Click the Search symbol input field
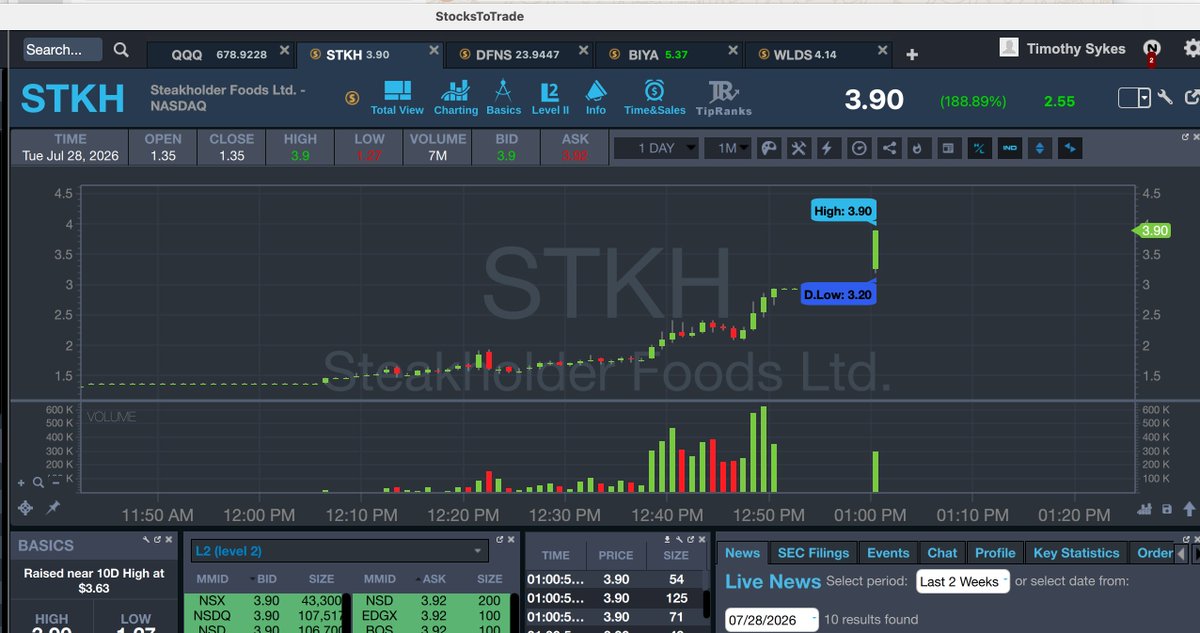The image size is (1200, 633). [x=62, y=49]
